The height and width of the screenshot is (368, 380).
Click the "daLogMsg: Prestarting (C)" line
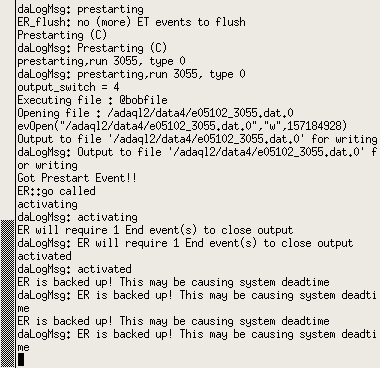click(x=92, y=48)
